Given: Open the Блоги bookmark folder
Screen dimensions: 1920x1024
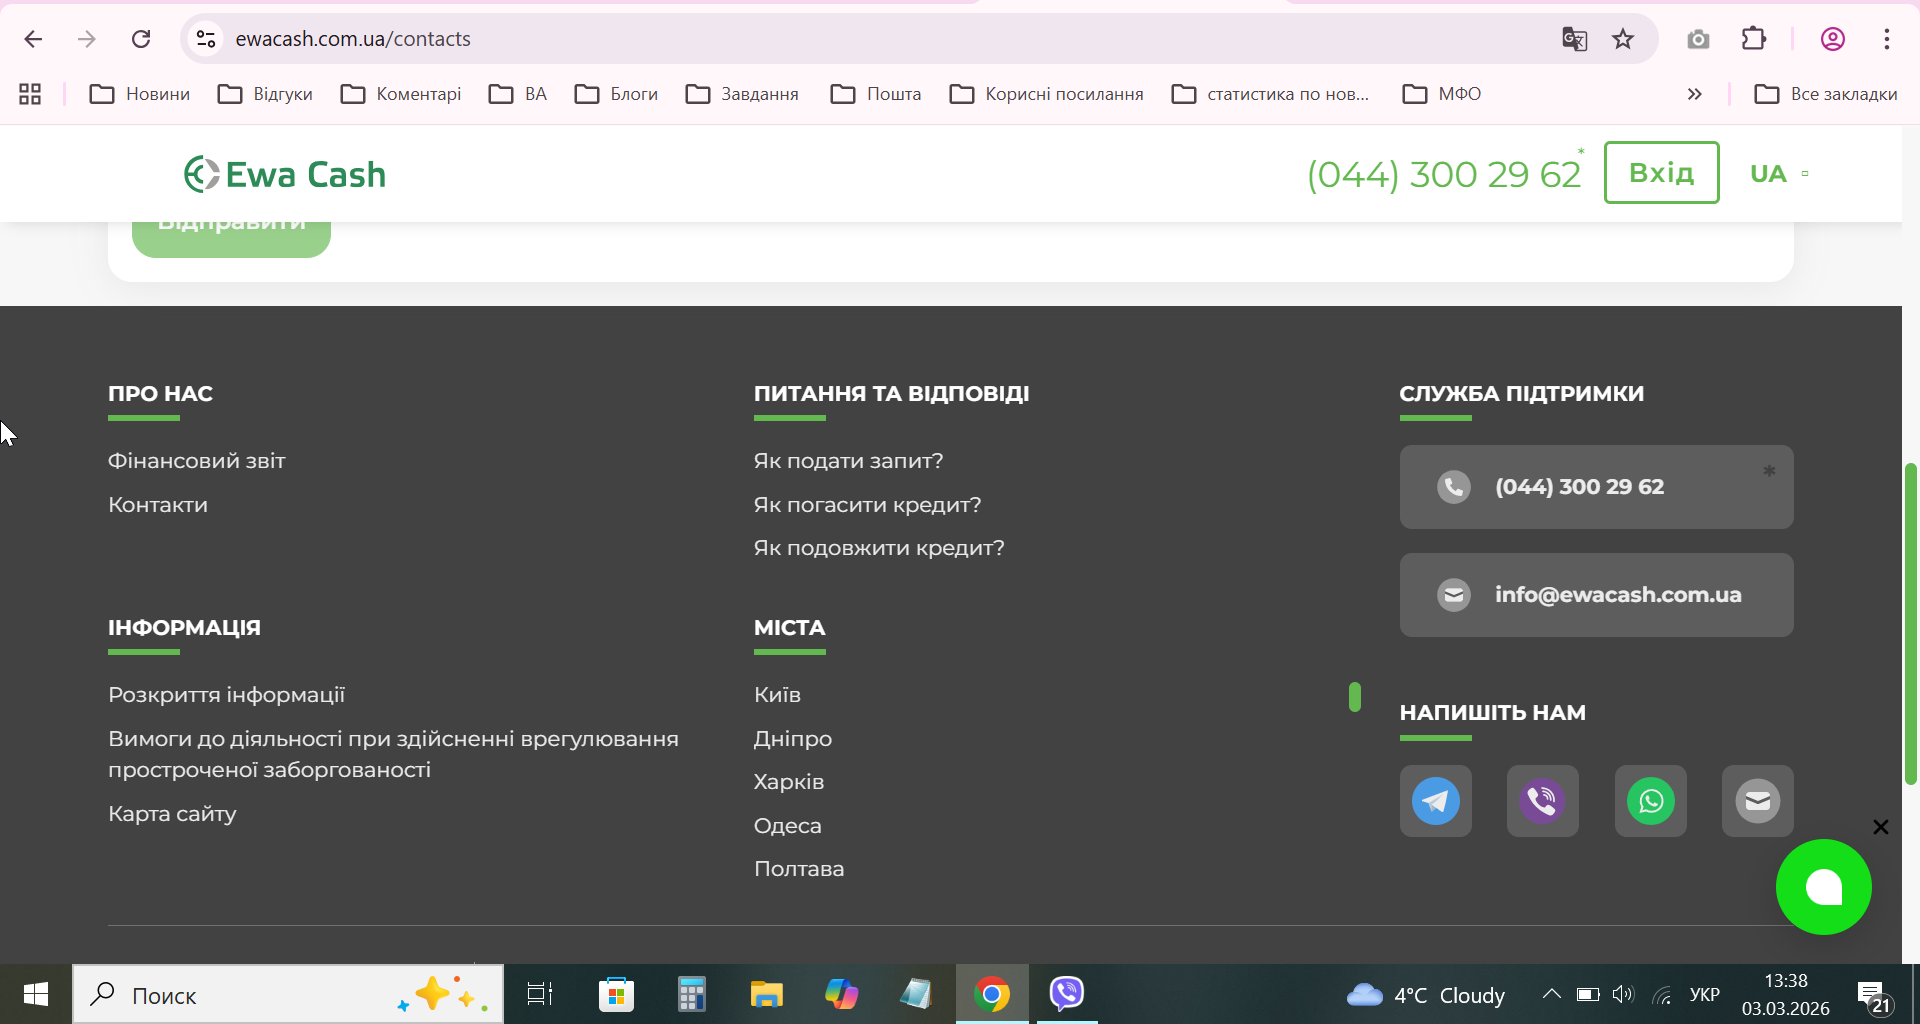Looking at the screenshot, I should [616, 94].
